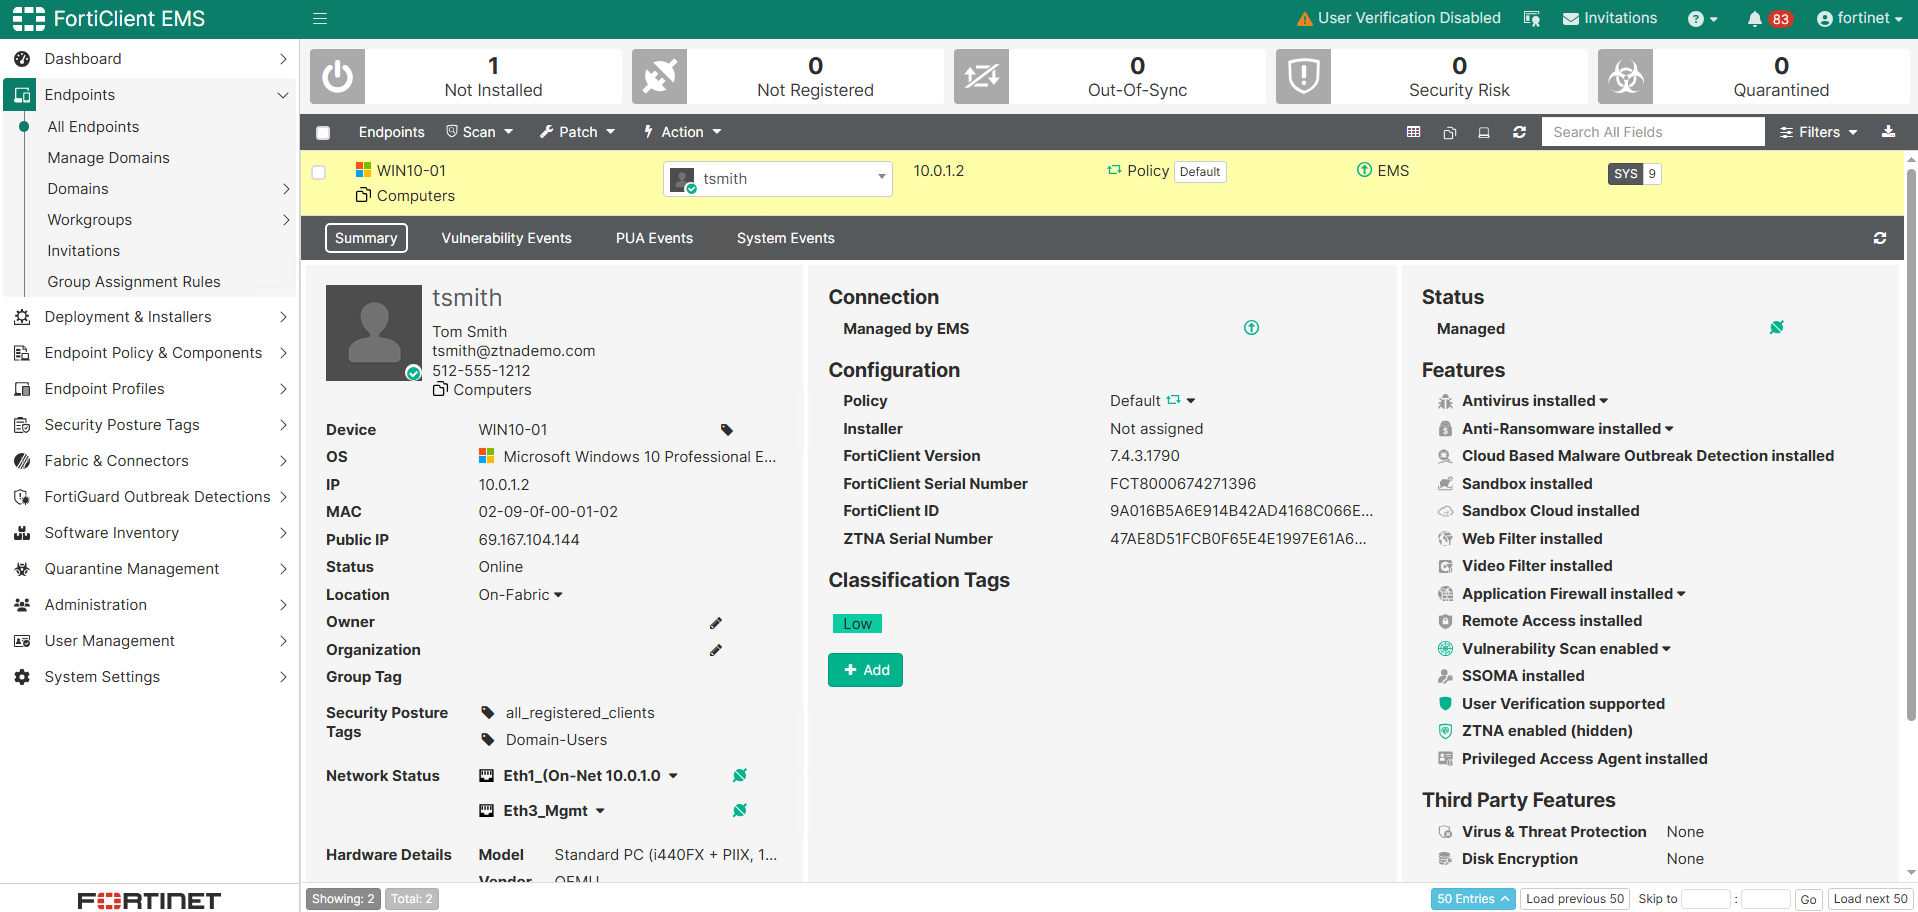The image size is (1918, 912).
Task: Open the Filters dropdown
Action: (x=1818, y=131)
